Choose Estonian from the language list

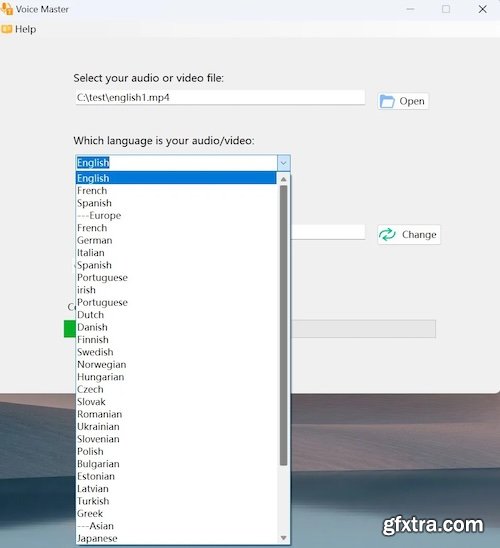(x=176, y=476)
